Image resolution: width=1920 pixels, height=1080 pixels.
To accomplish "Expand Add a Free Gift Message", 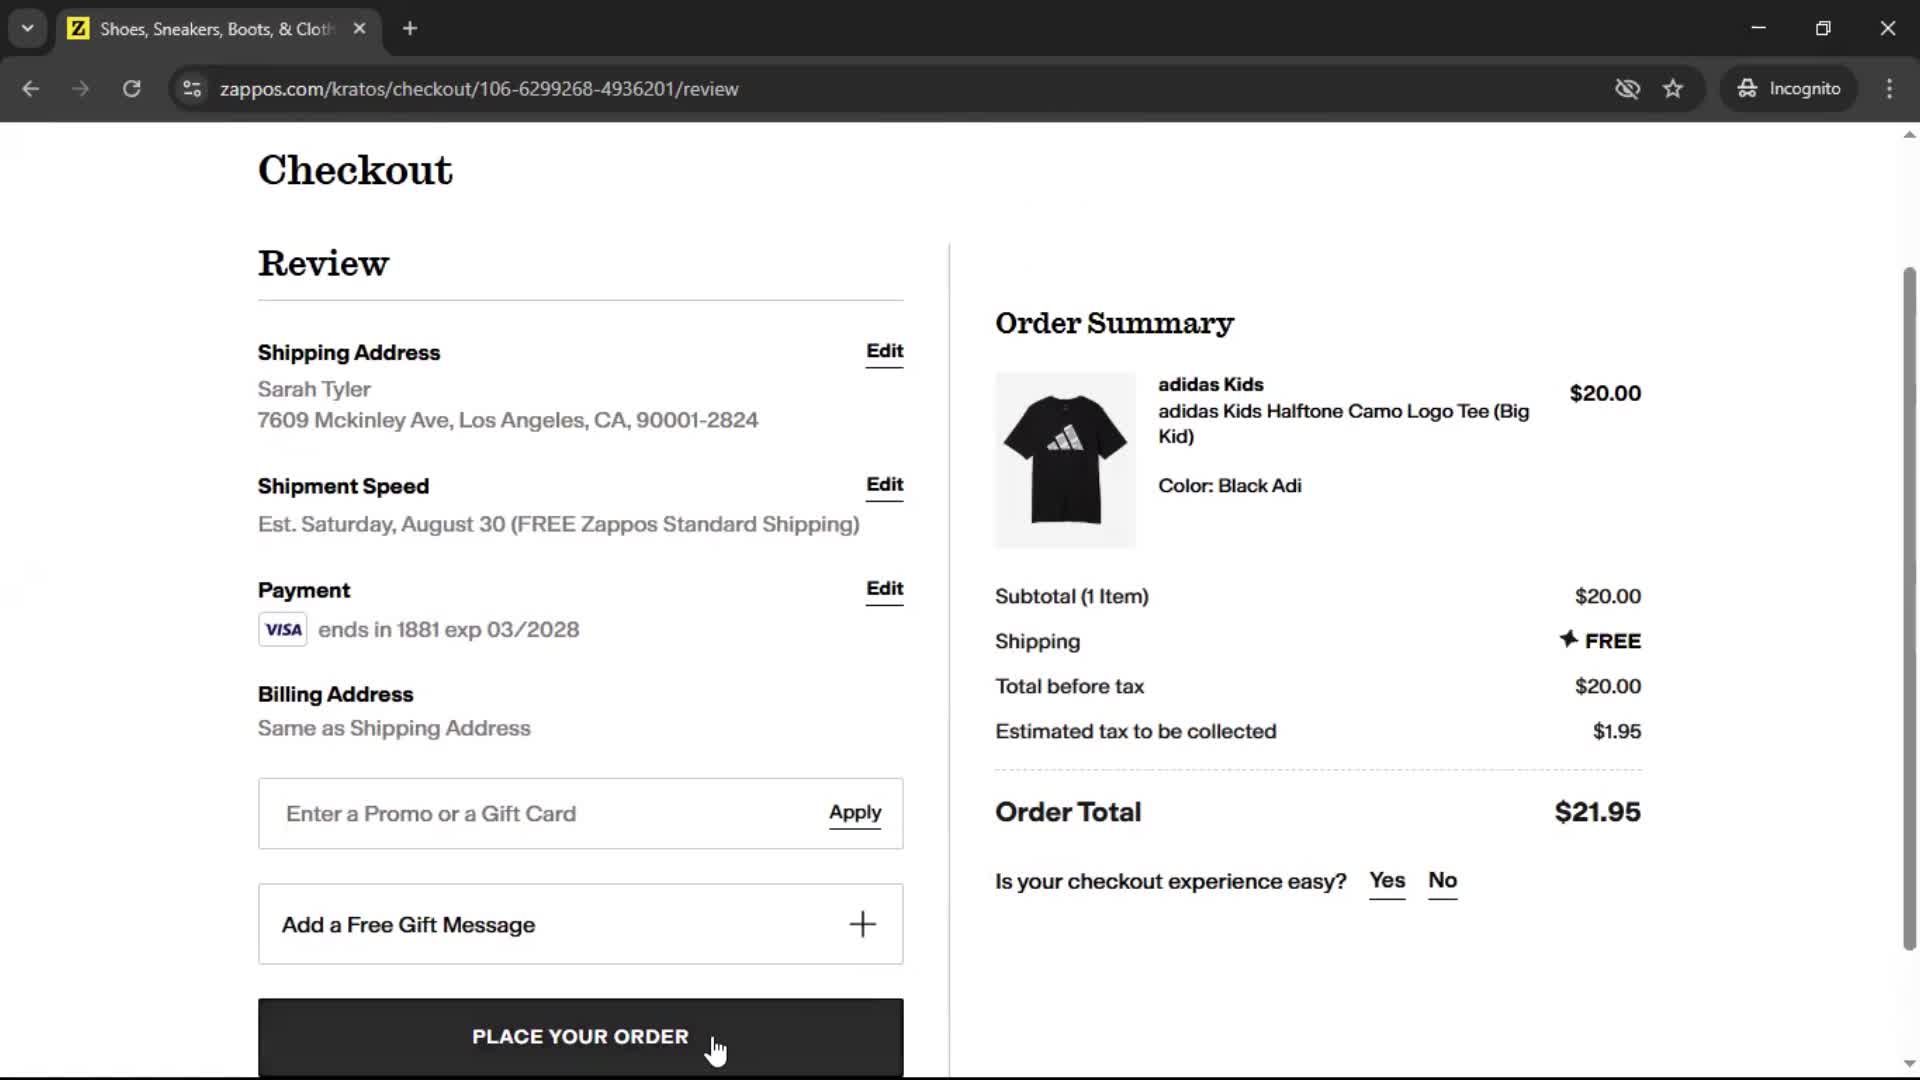I will 580,924.
